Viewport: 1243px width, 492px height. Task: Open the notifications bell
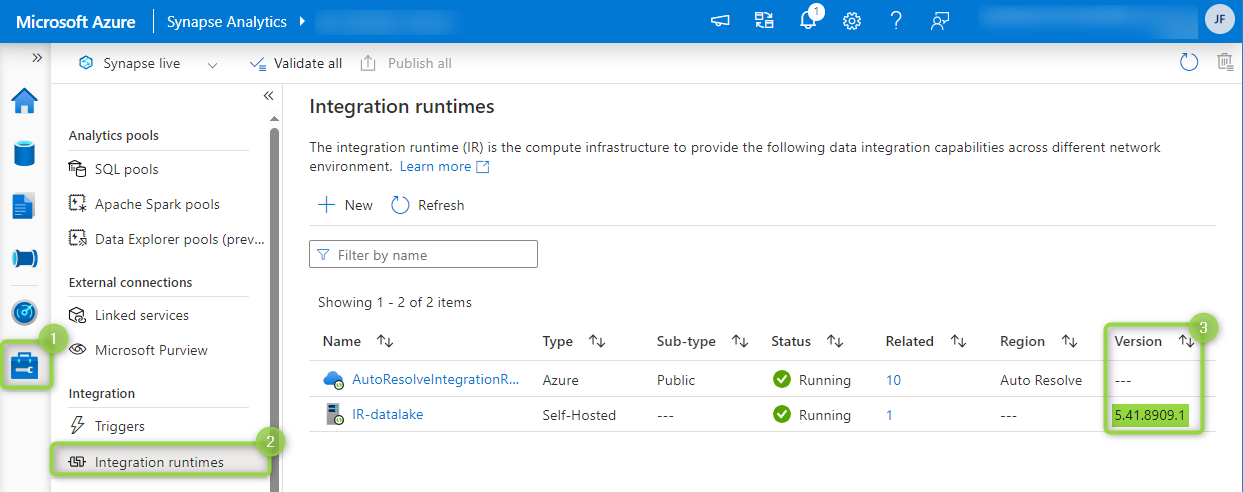tap(809, 21)
